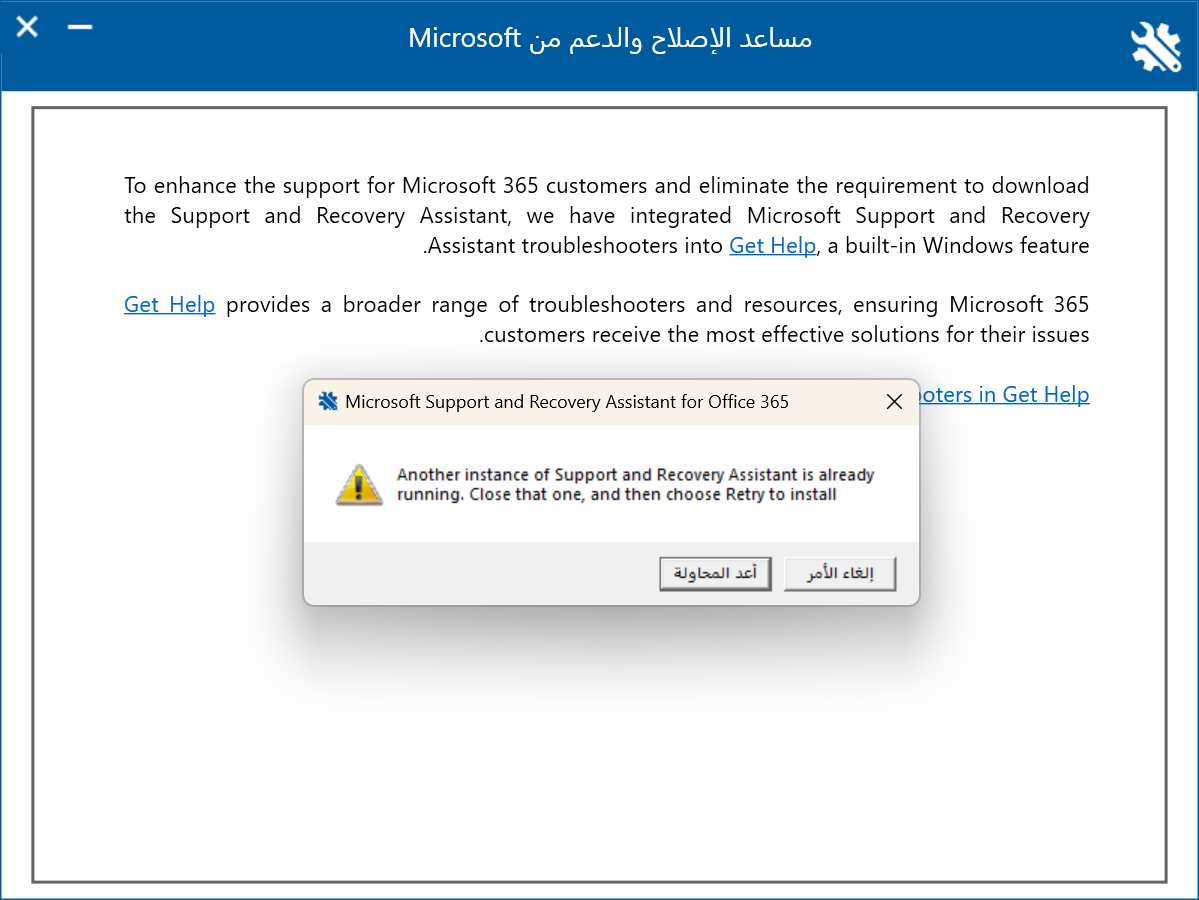Follow the Get Help link starting second paragraph
The image size is (1199, 900).
pos(169,305)
